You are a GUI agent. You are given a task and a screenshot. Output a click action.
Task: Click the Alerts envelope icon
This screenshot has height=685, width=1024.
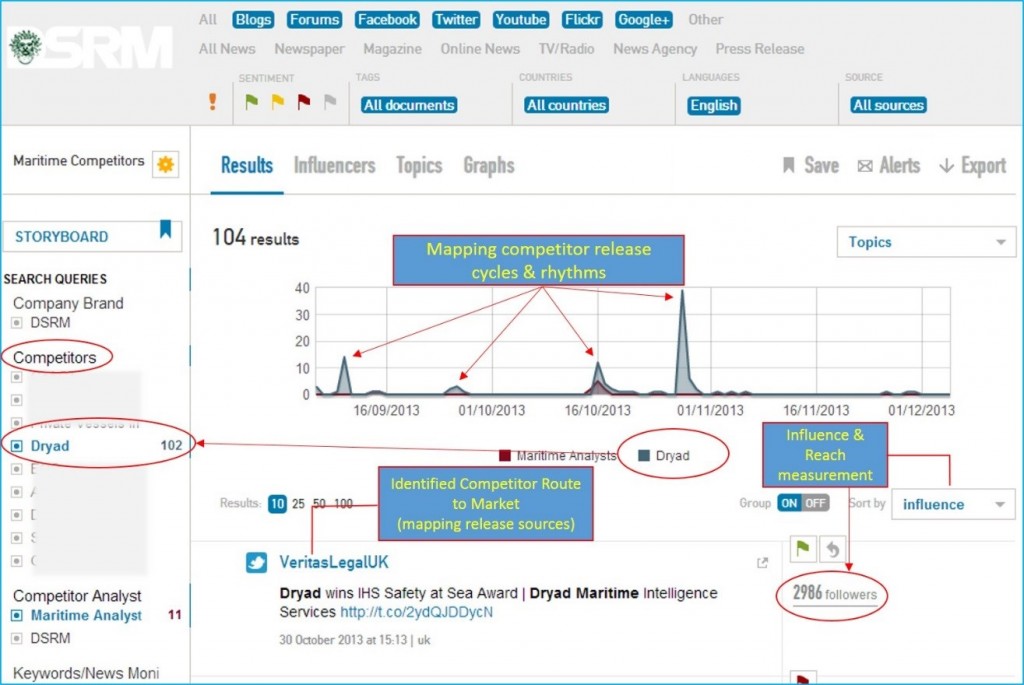865,166
